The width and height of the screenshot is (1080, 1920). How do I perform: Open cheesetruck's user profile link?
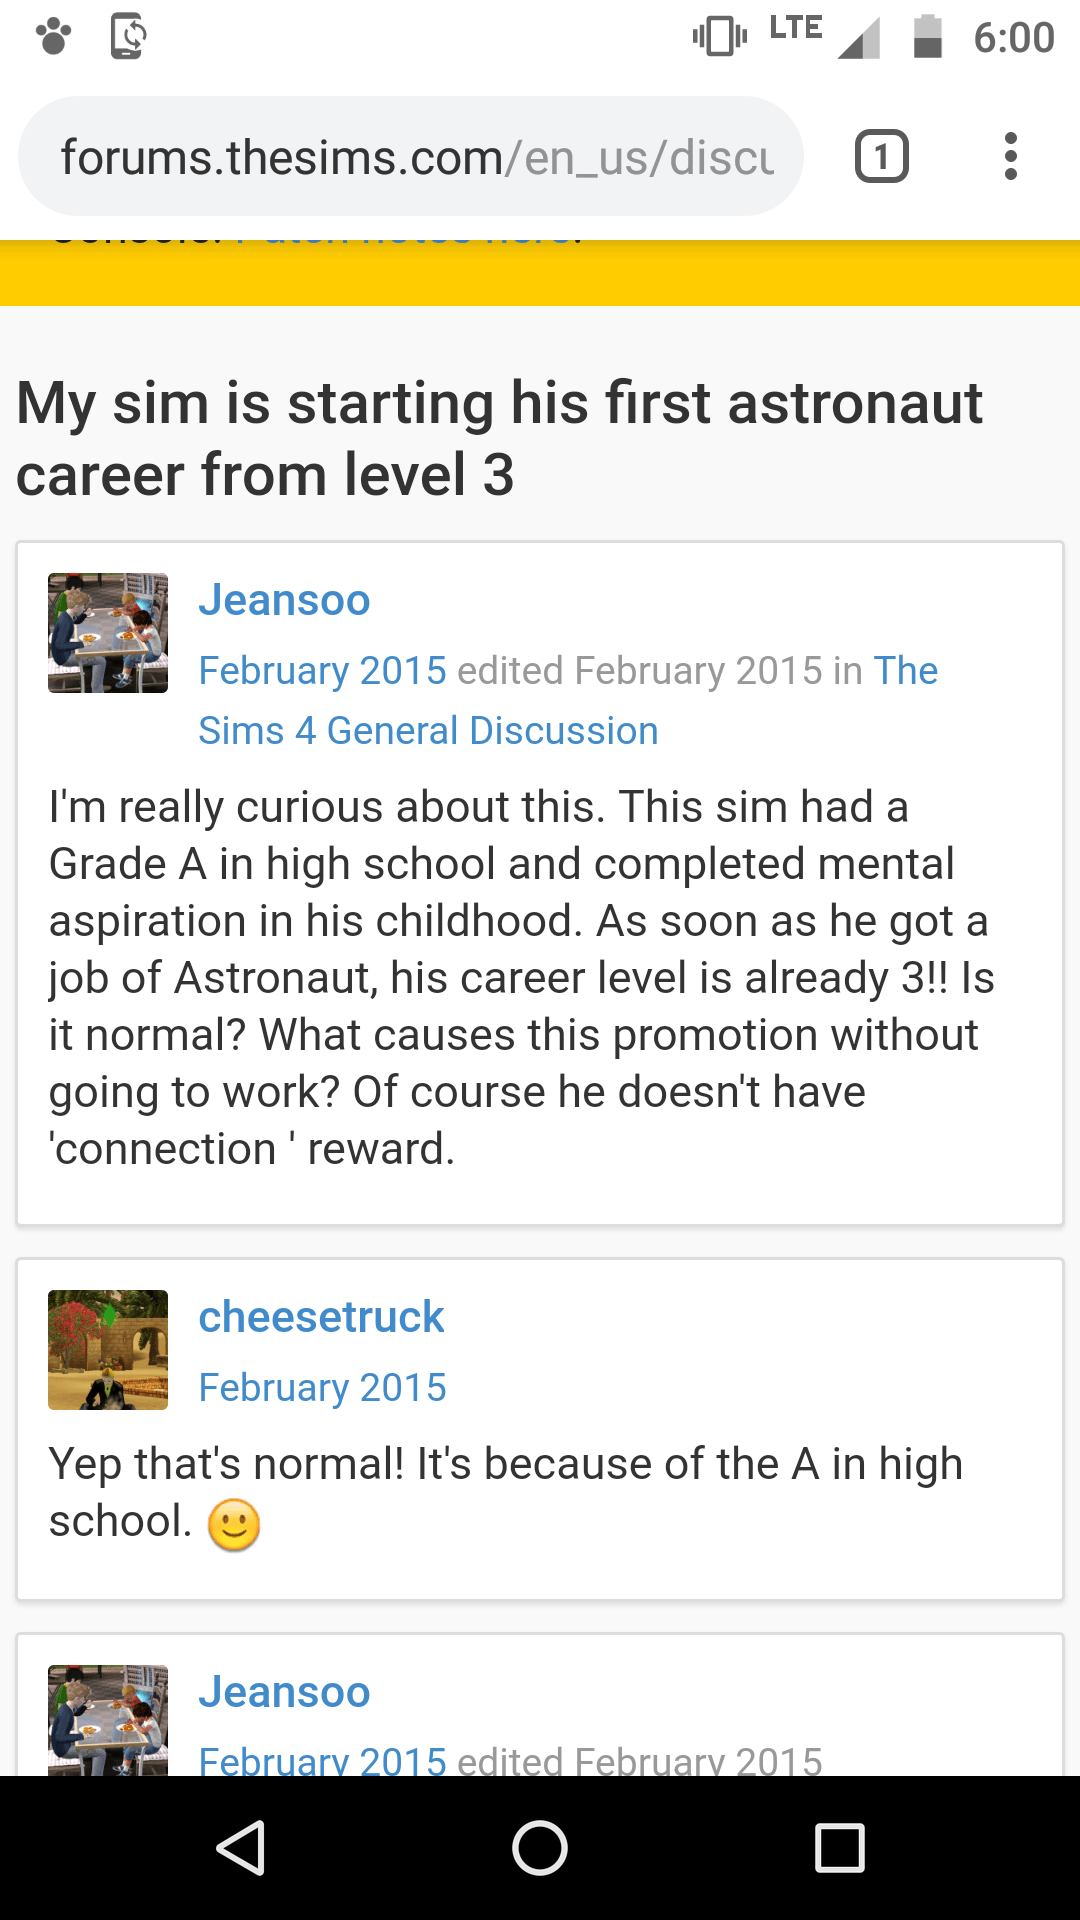point(321,1317)
